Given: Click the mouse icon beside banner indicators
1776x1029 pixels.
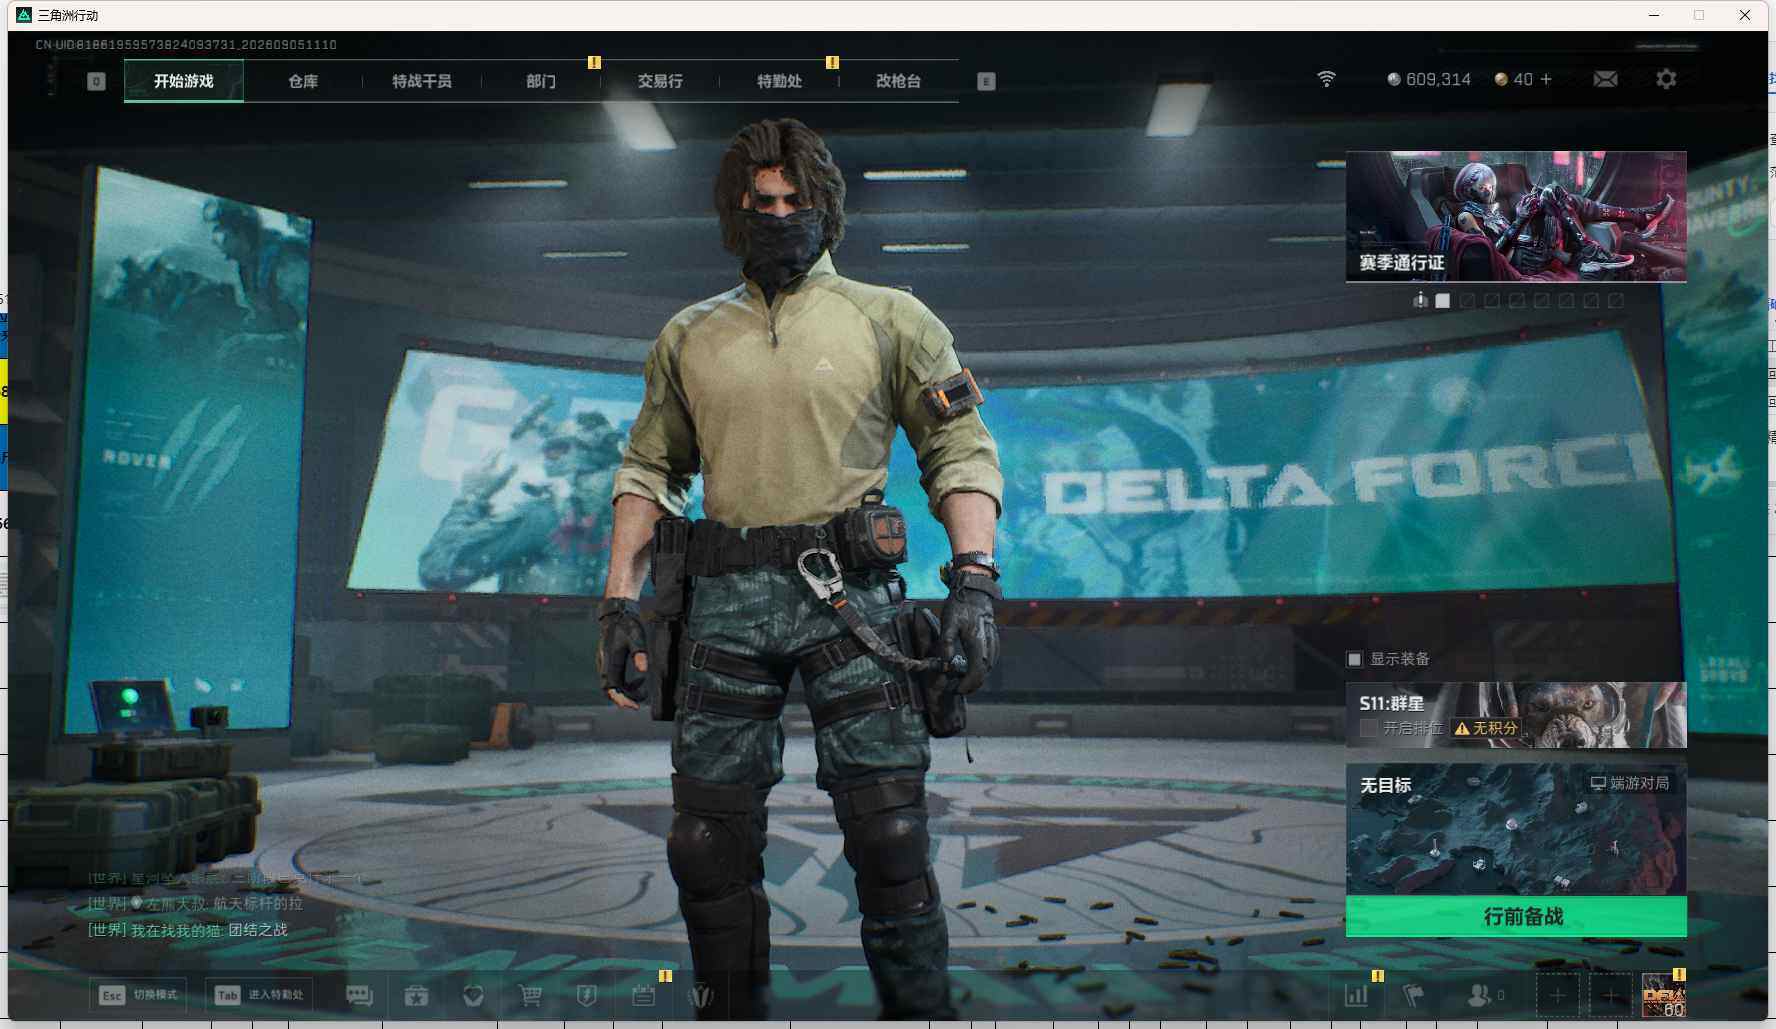Looking at the screenshot, I should click(x=1420, y=300).
